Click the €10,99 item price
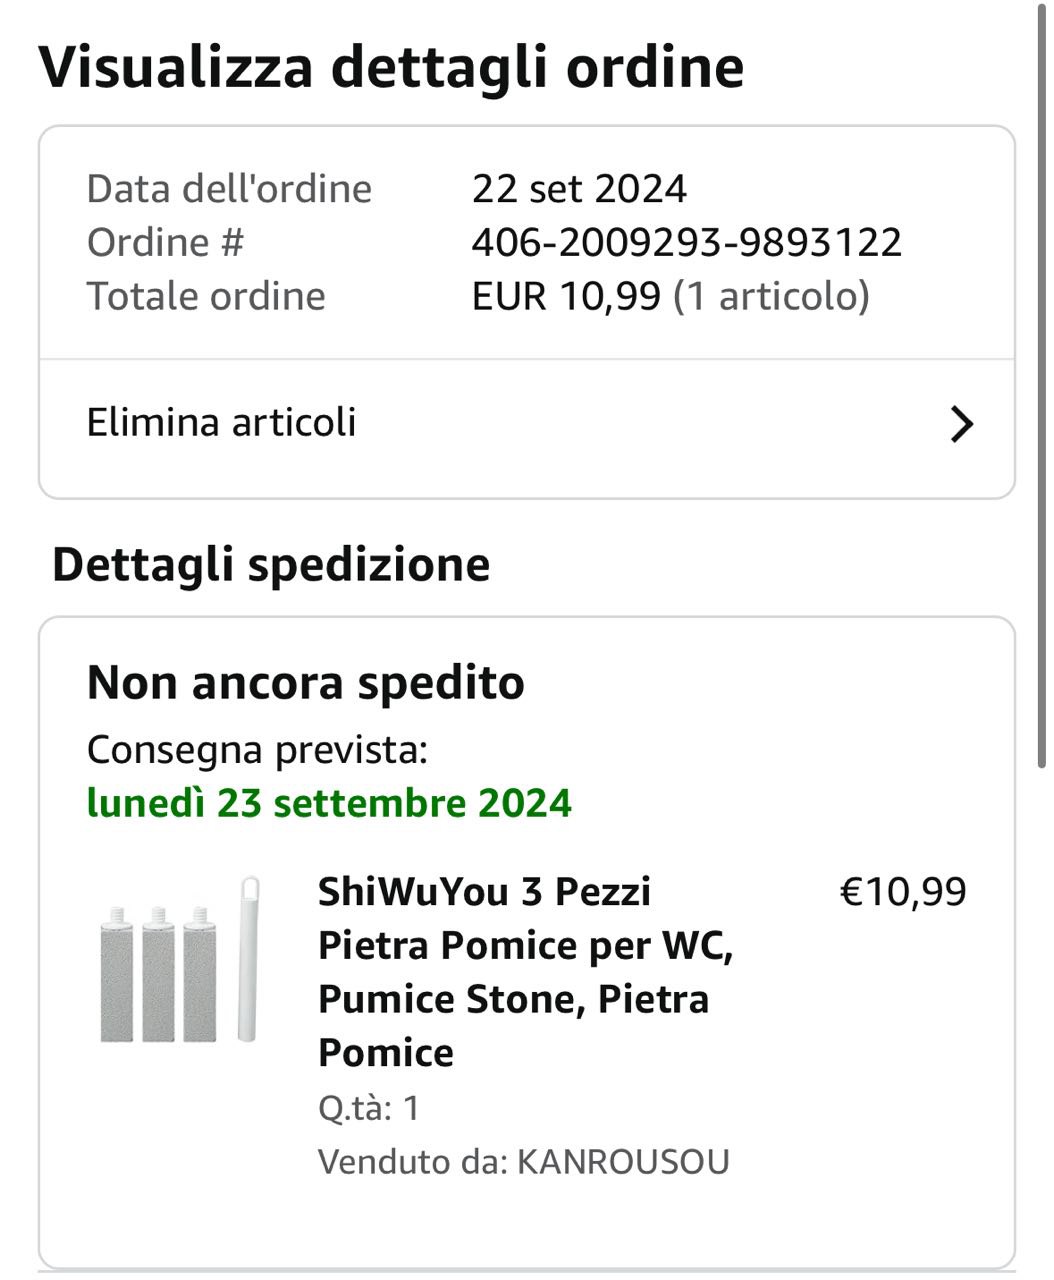Image resolution: width=1054 pixels, height=1280 pixels. (x=902, y=891)
